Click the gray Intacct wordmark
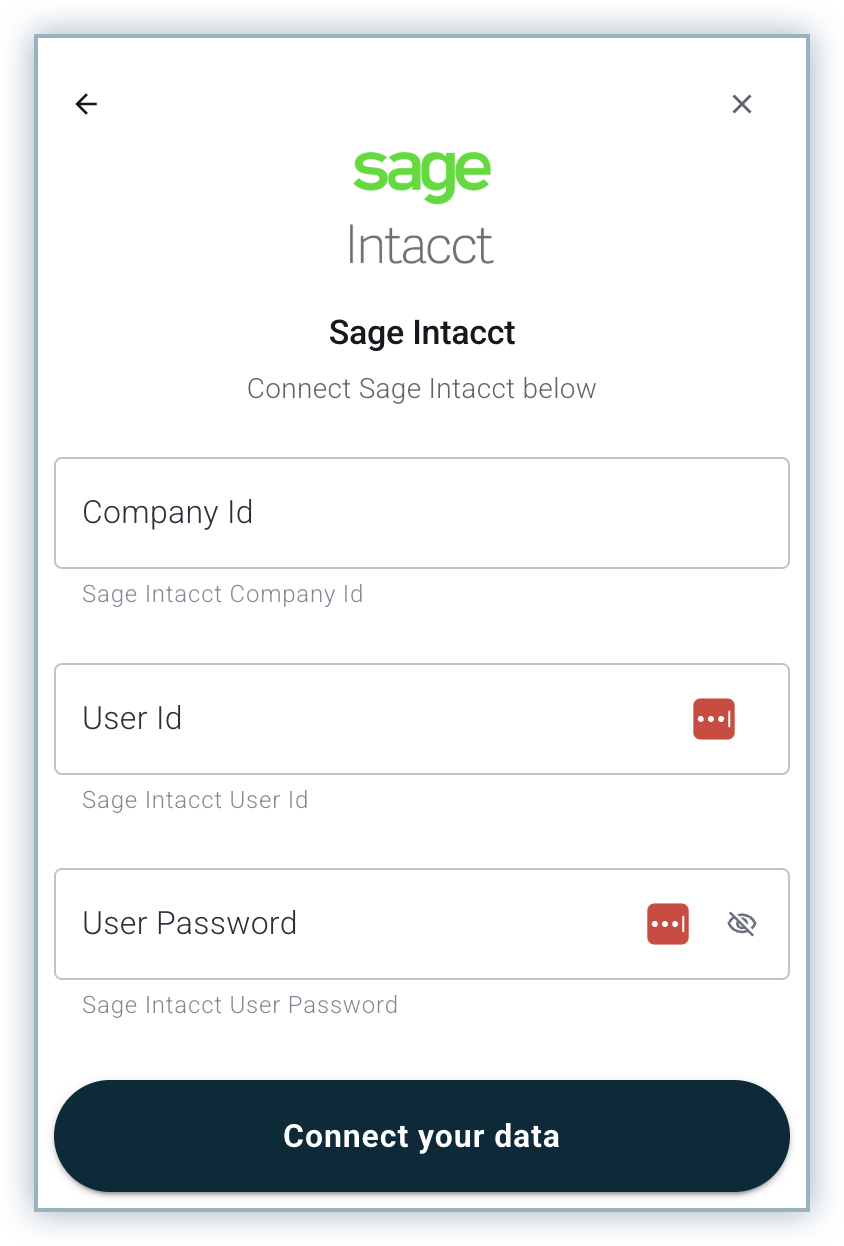Viewport: 844px width, 1246px height. pos(421,245)
